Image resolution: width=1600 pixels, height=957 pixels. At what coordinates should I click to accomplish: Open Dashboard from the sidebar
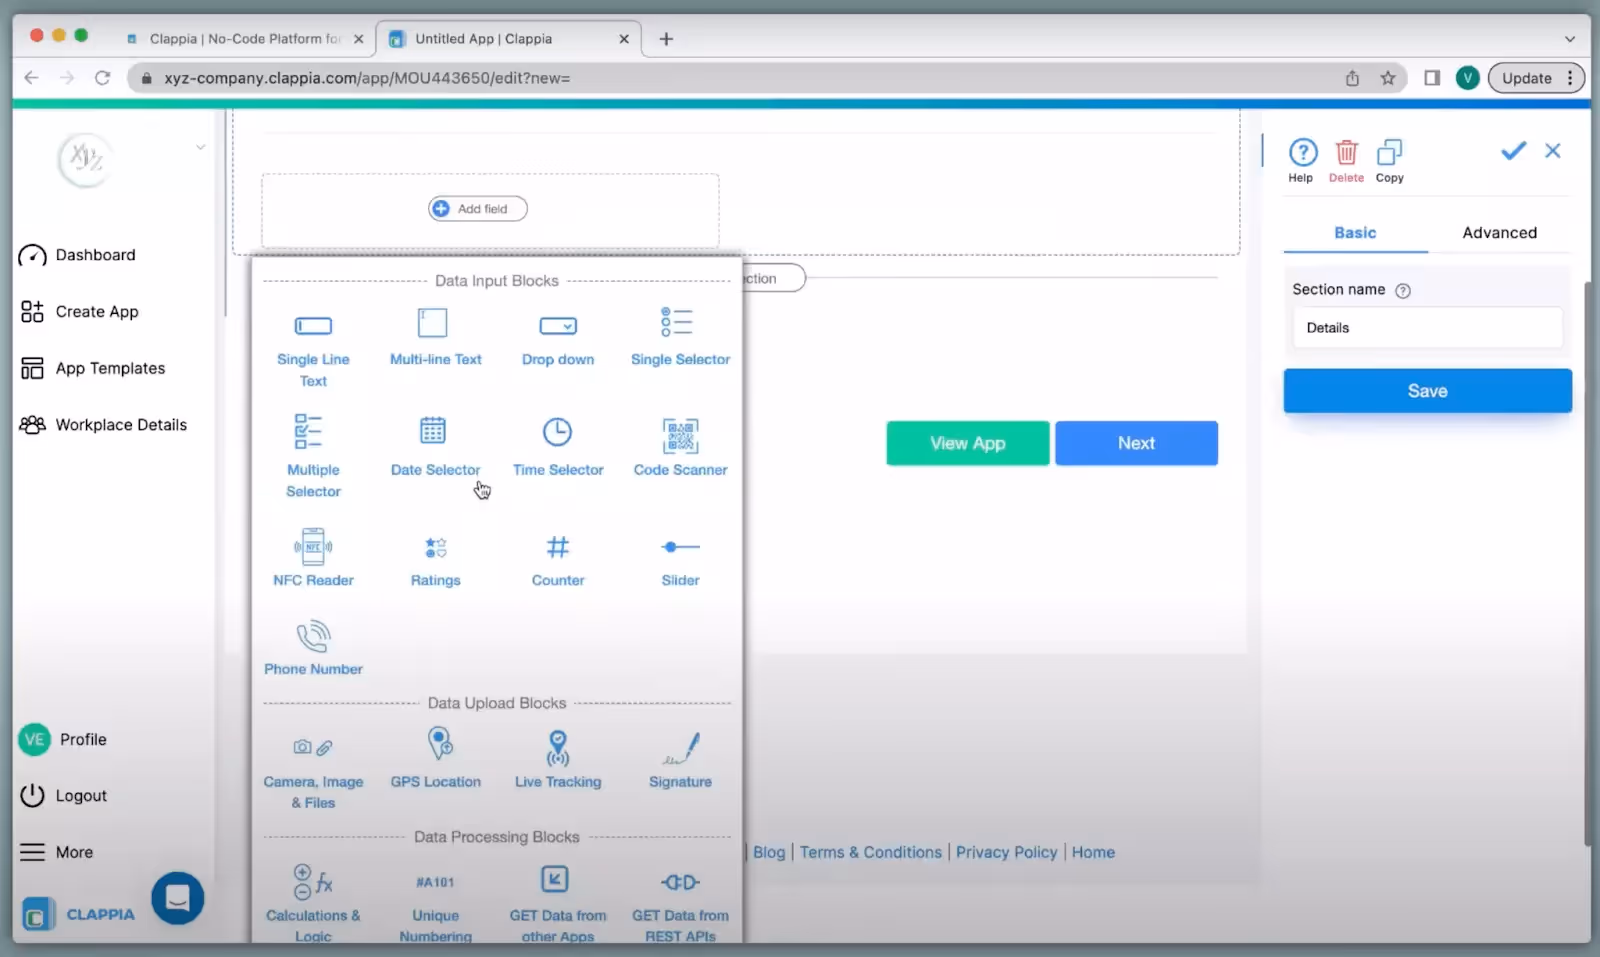(77, 255)
